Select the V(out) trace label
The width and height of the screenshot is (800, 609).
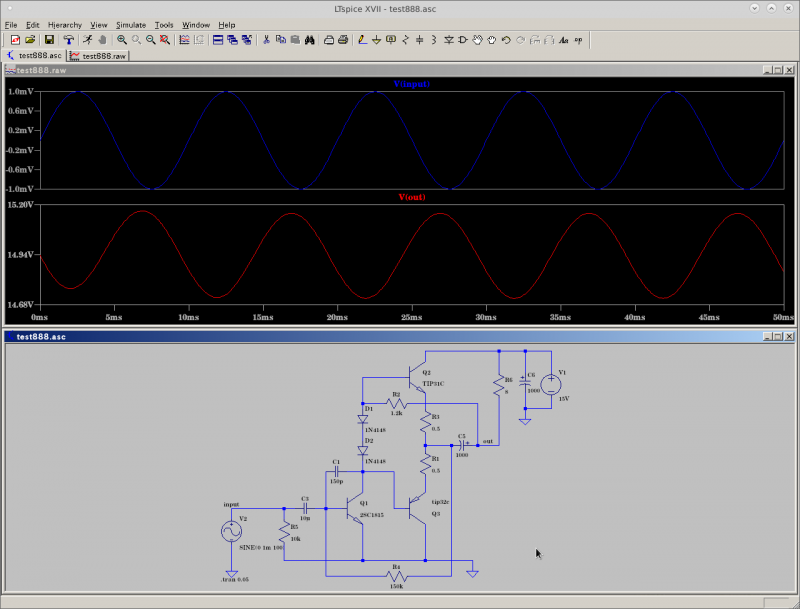coord(411,197)
